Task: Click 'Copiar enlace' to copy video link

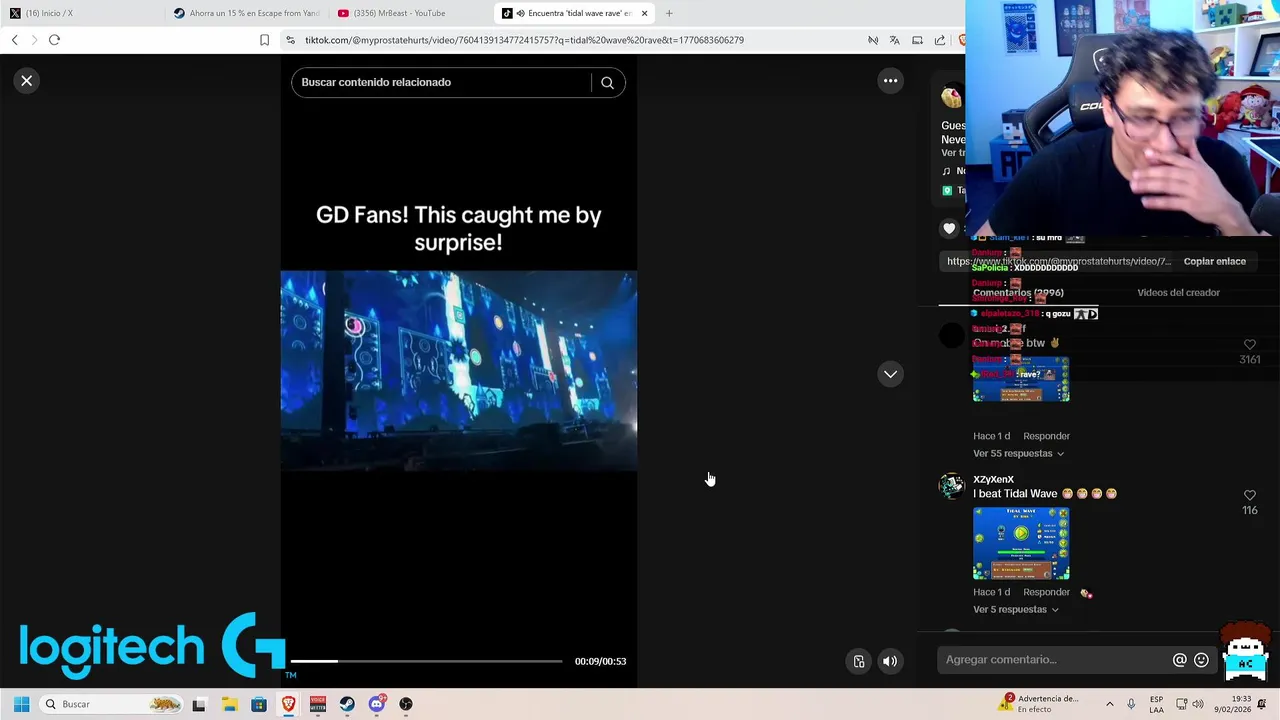Action: coord(1214,262)
